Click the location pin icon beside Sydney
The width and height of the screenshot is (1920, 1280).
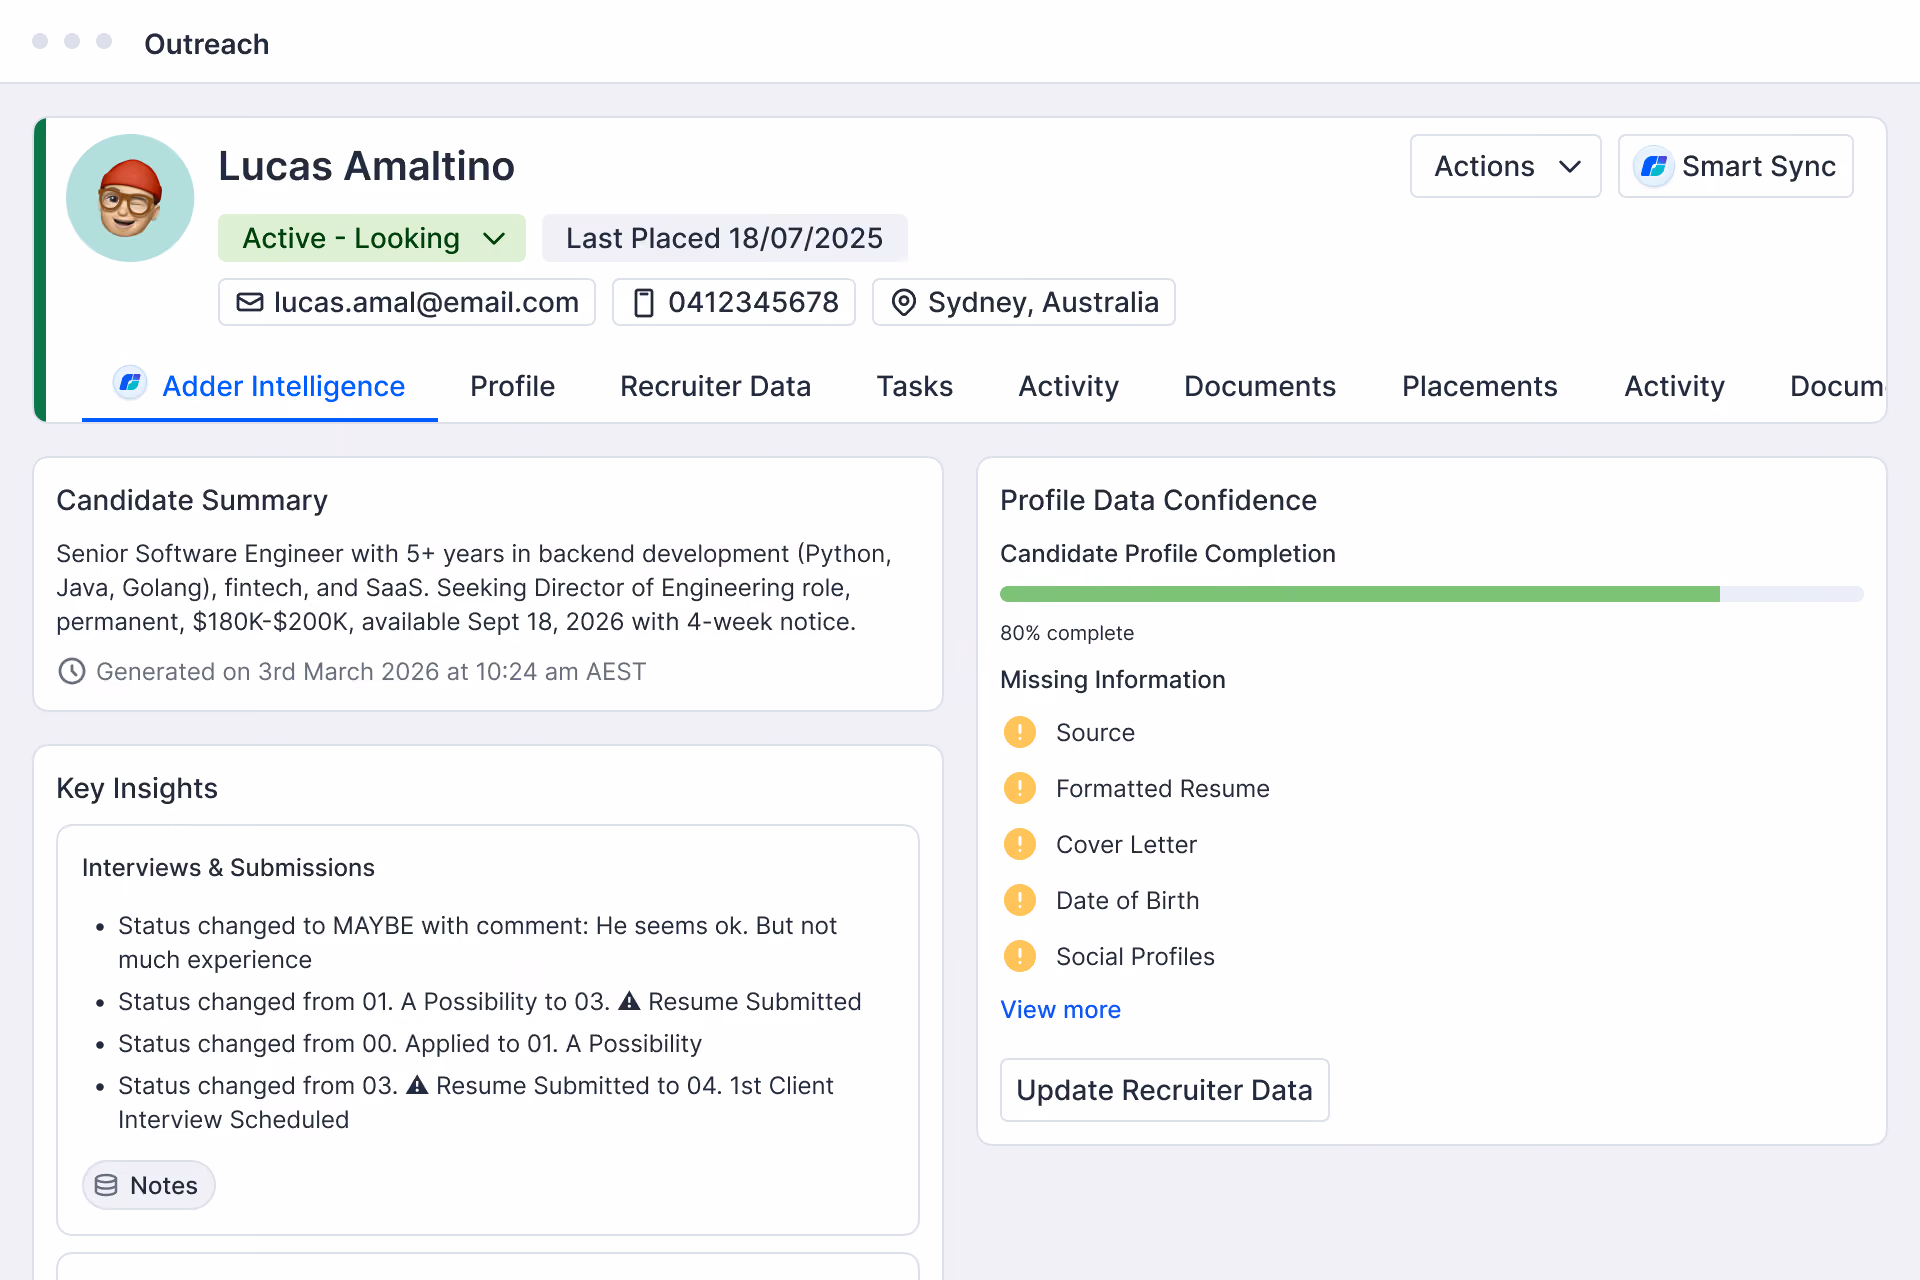[903, 302]
